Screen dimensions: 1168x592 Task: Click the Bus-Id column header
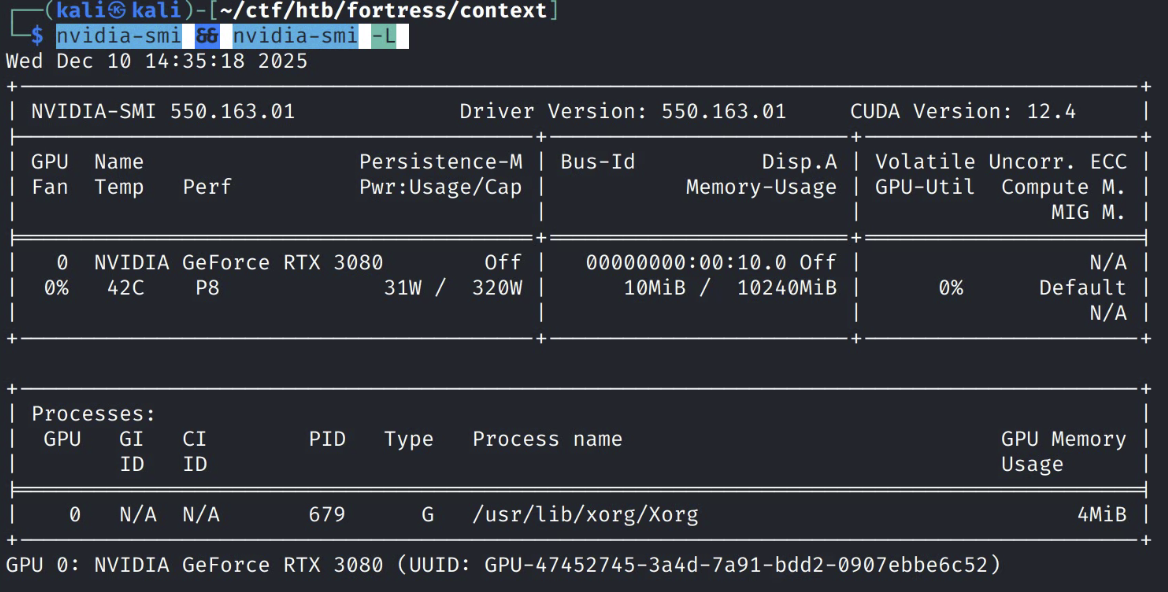597,162
